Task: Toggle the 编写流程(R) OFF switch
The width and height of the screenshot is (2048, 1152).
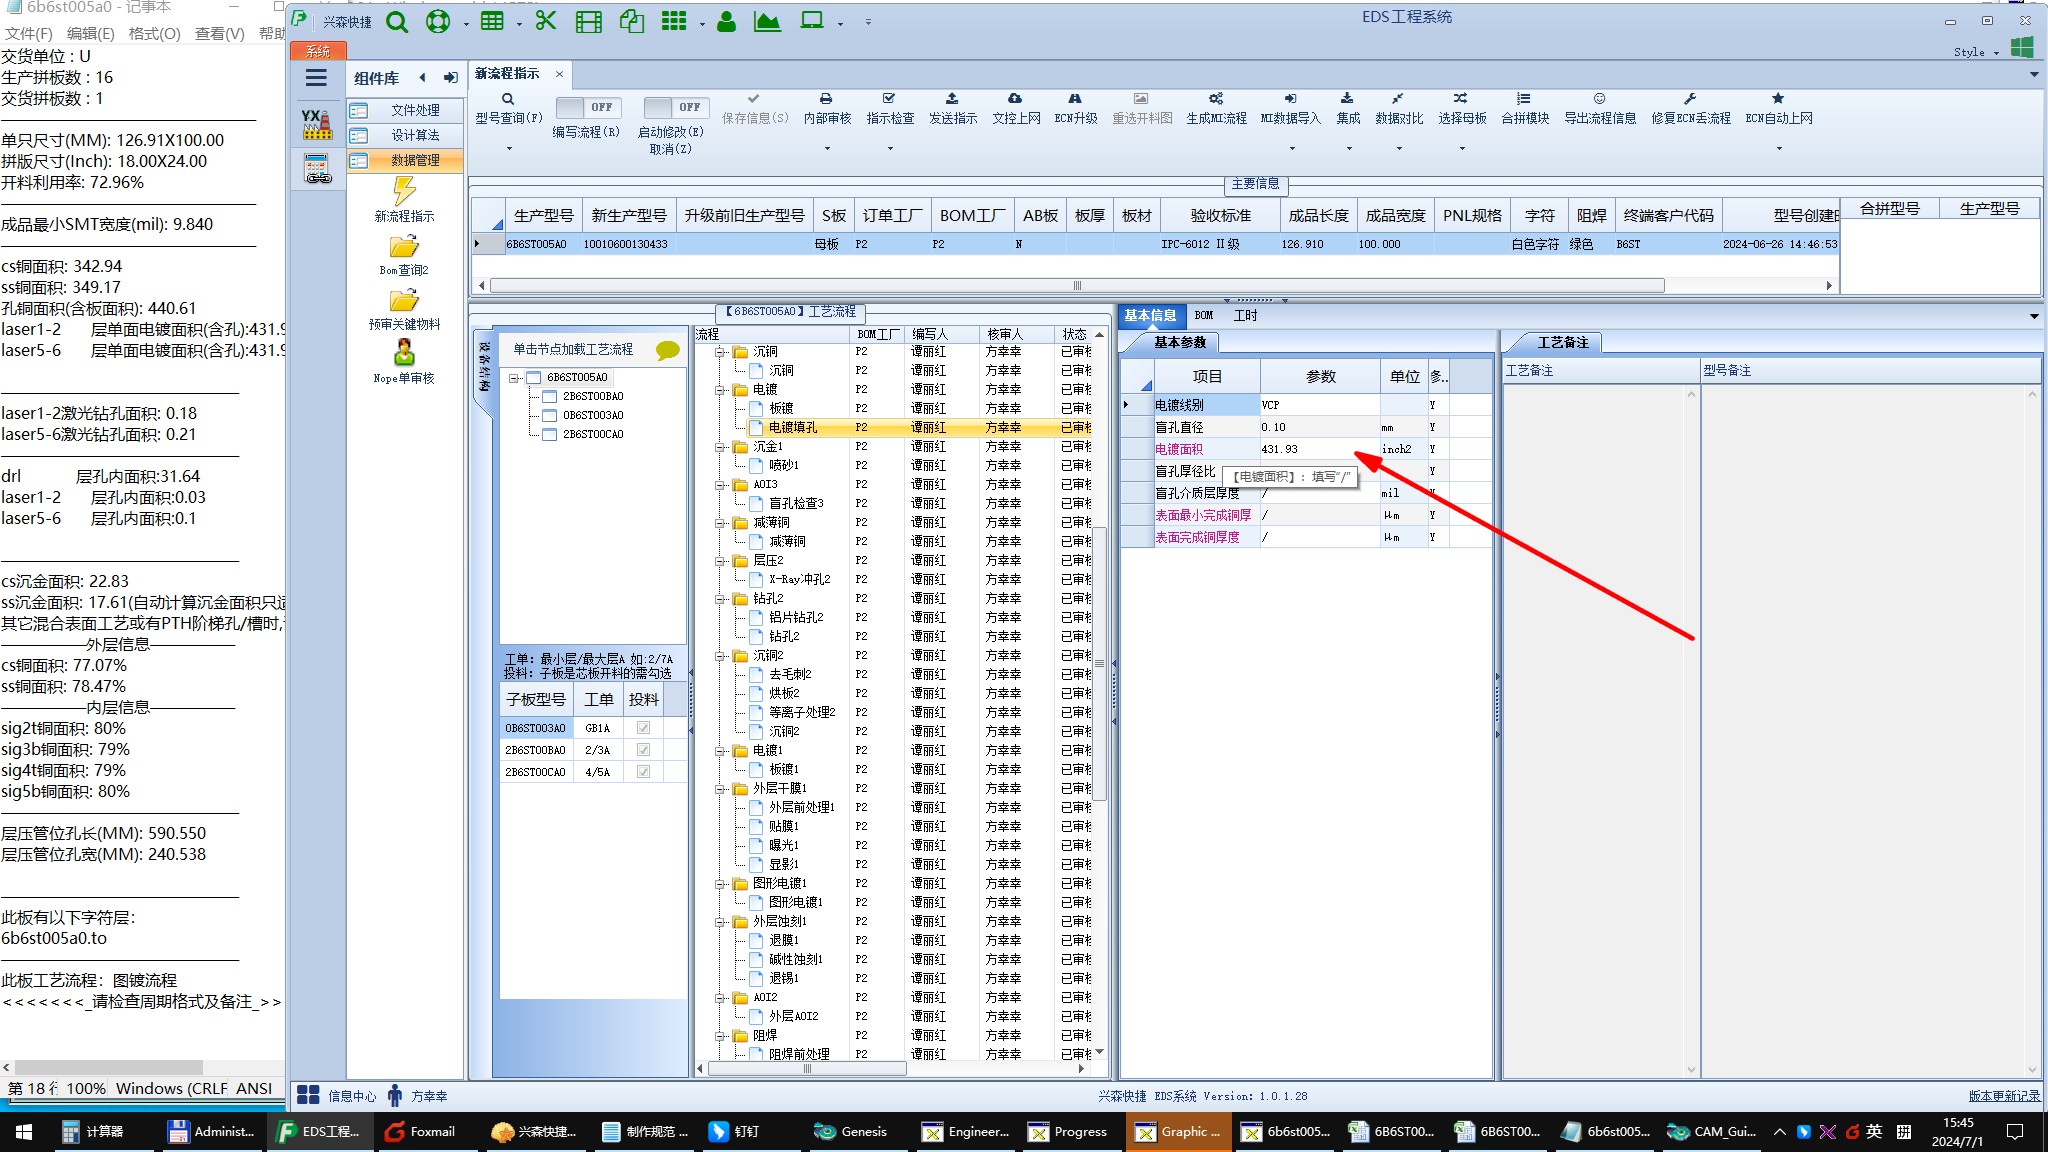Action: (588, 107)
